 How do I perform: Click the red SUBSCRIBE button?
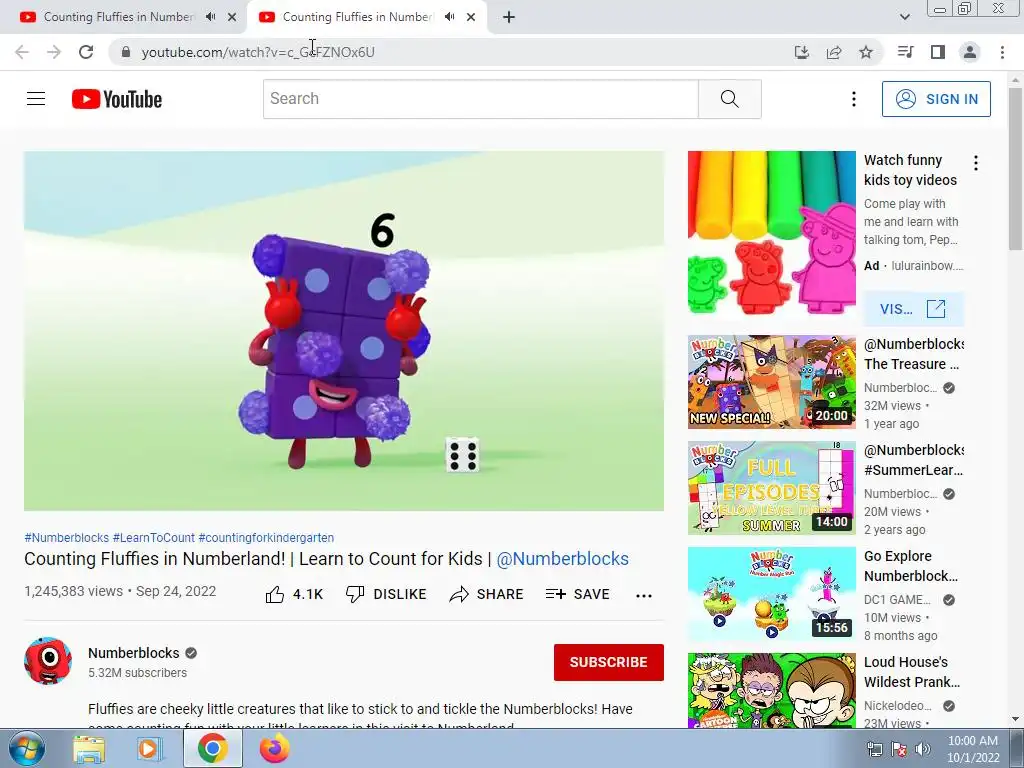(x=609, y=662)
